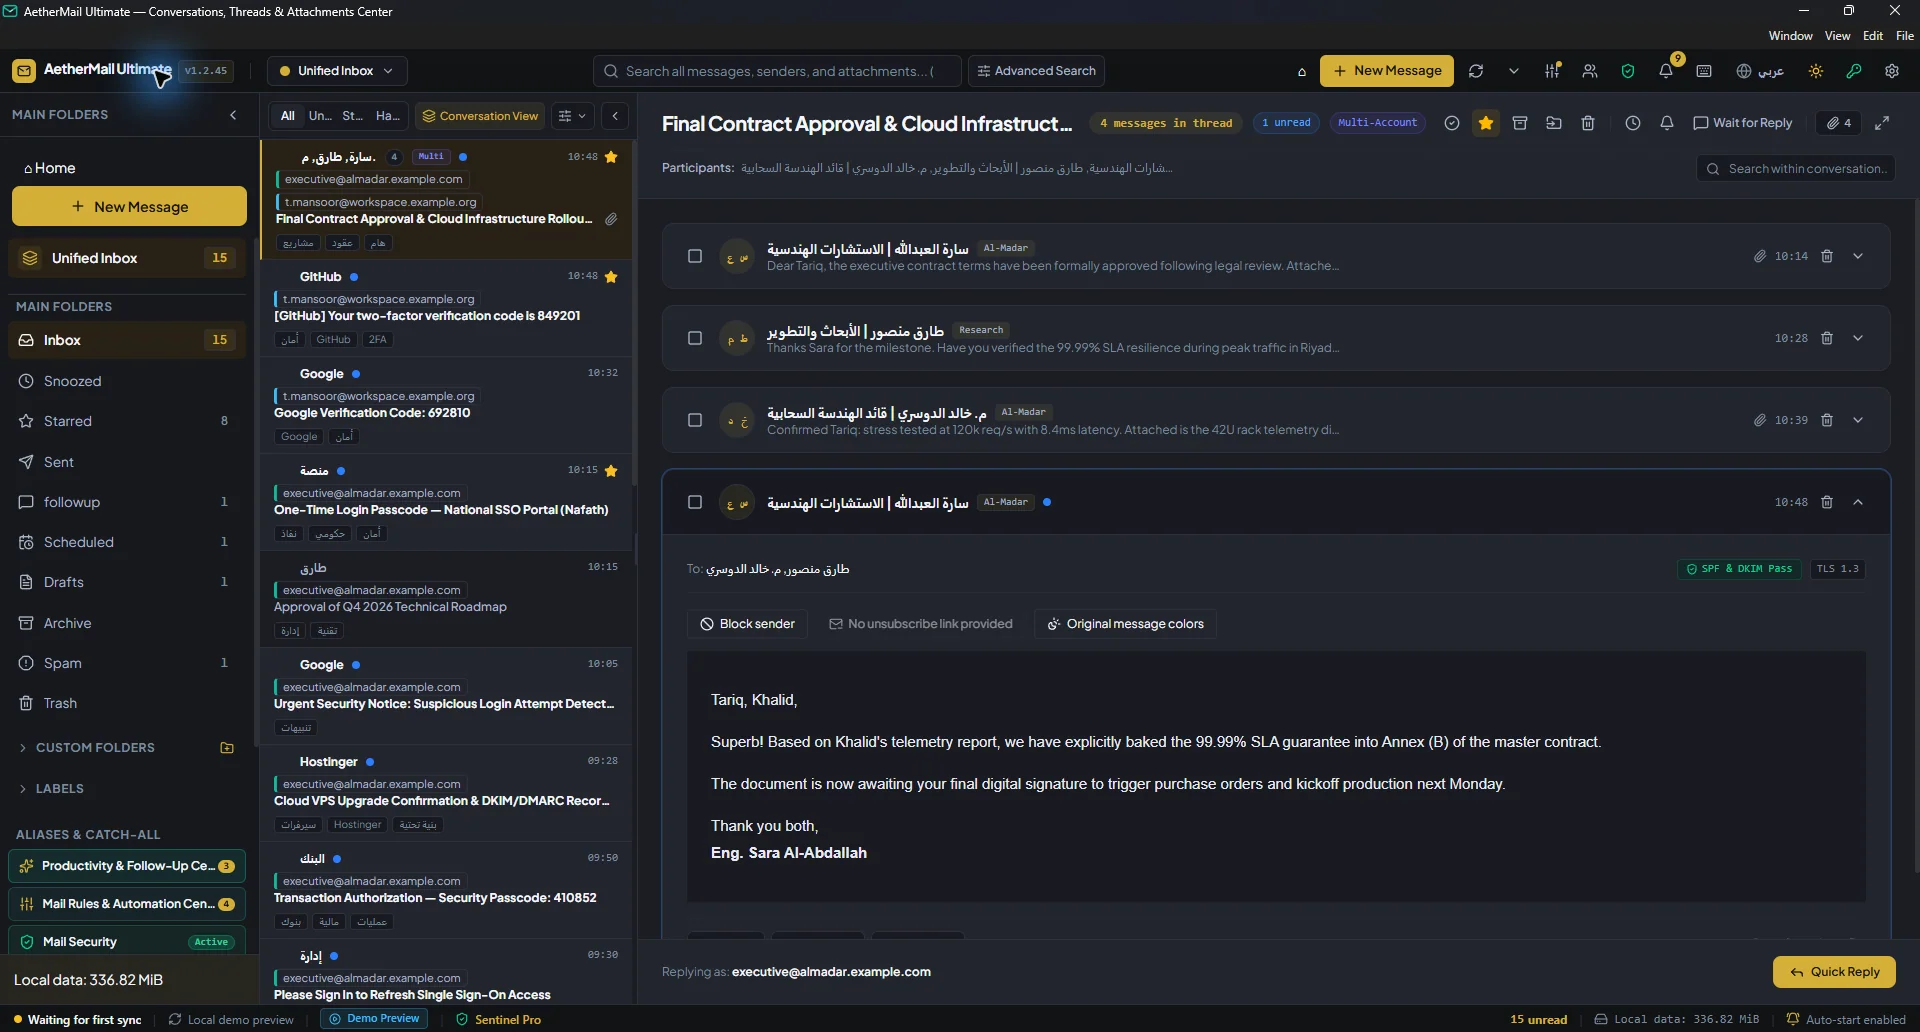Viewport: 1920px width, 1032px height.
Task: Delete the whole thread with header trash icon
Action: (x=1588, y=123)
